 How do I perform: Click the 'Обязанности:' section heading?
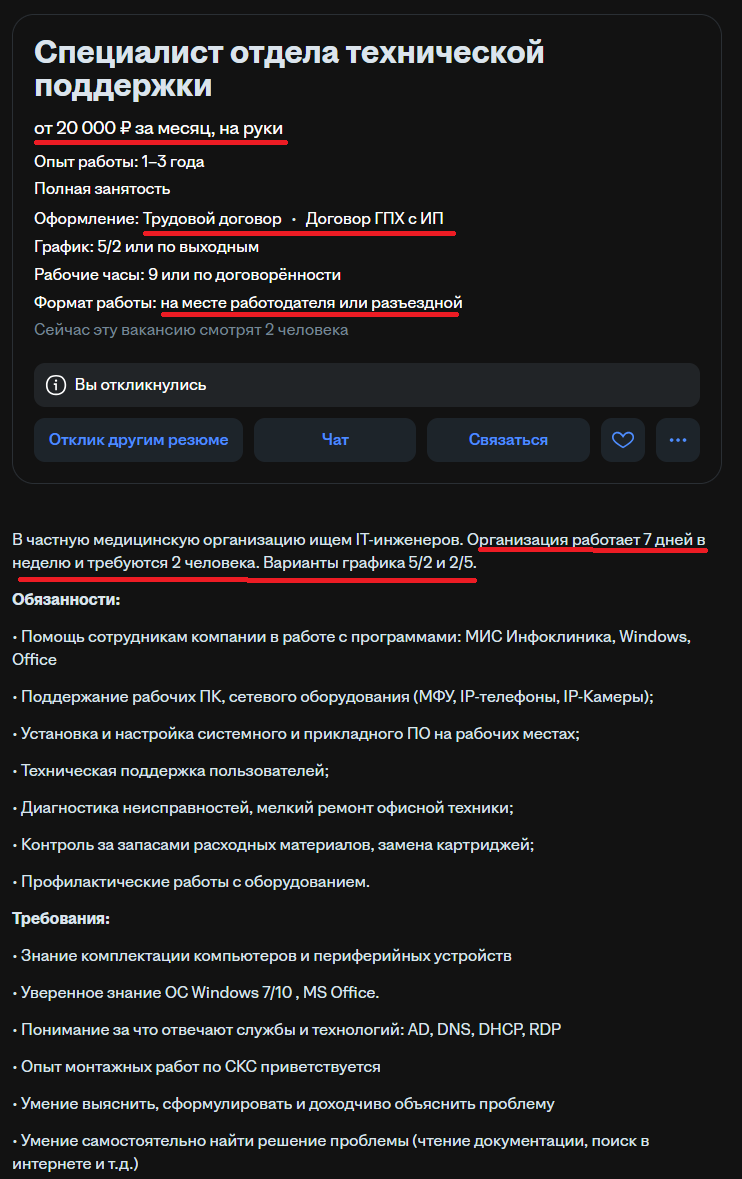pos(69,601)
